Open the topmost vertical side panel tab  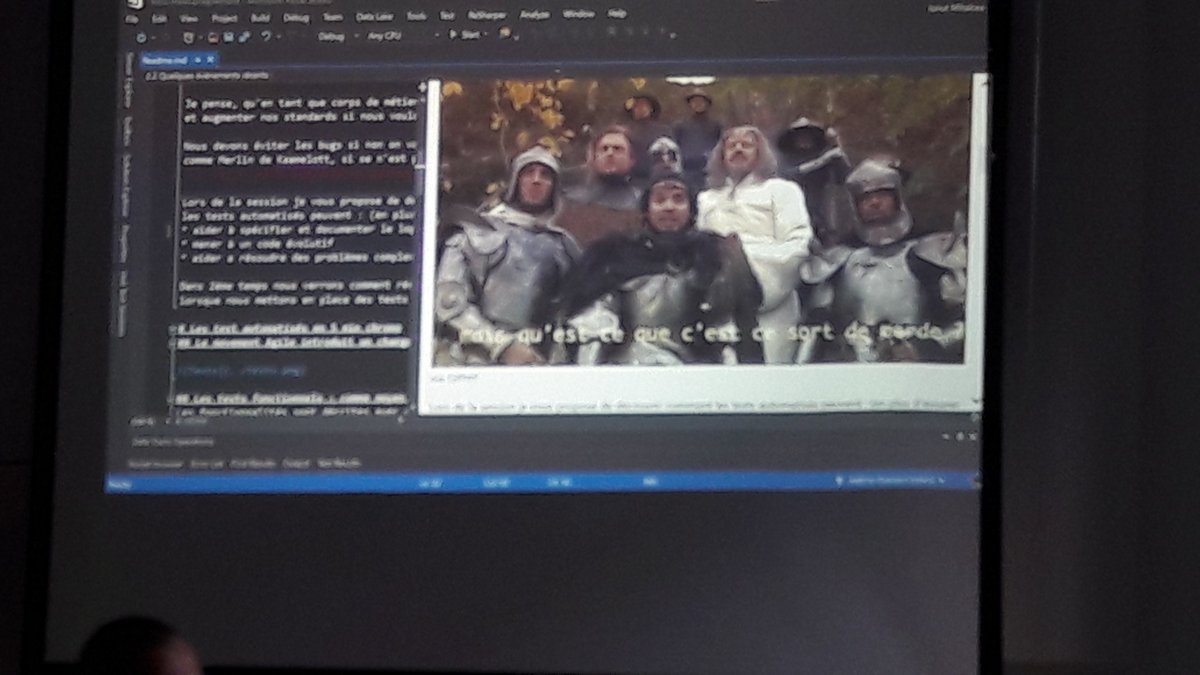[128, 82]
